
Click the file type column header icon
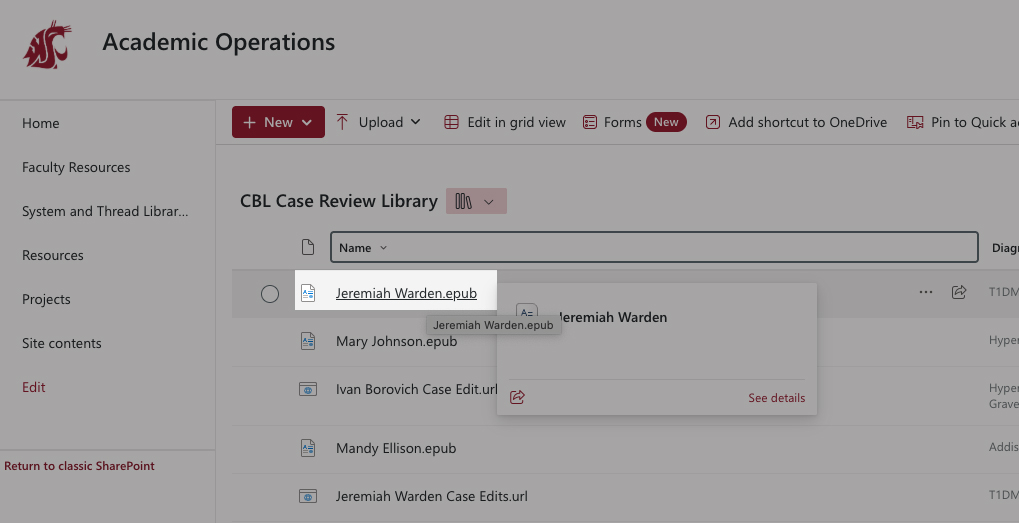pos(309,247)
